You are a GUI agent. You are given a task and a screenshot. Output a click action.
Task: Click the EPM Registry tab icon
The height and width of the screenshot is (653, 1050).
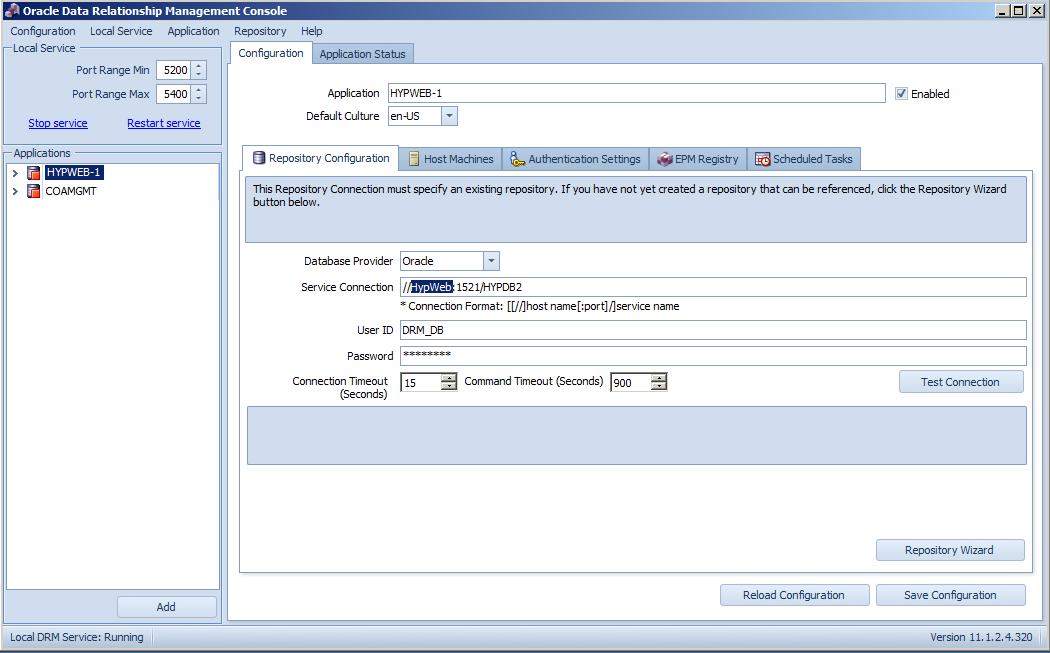(665, 159)
